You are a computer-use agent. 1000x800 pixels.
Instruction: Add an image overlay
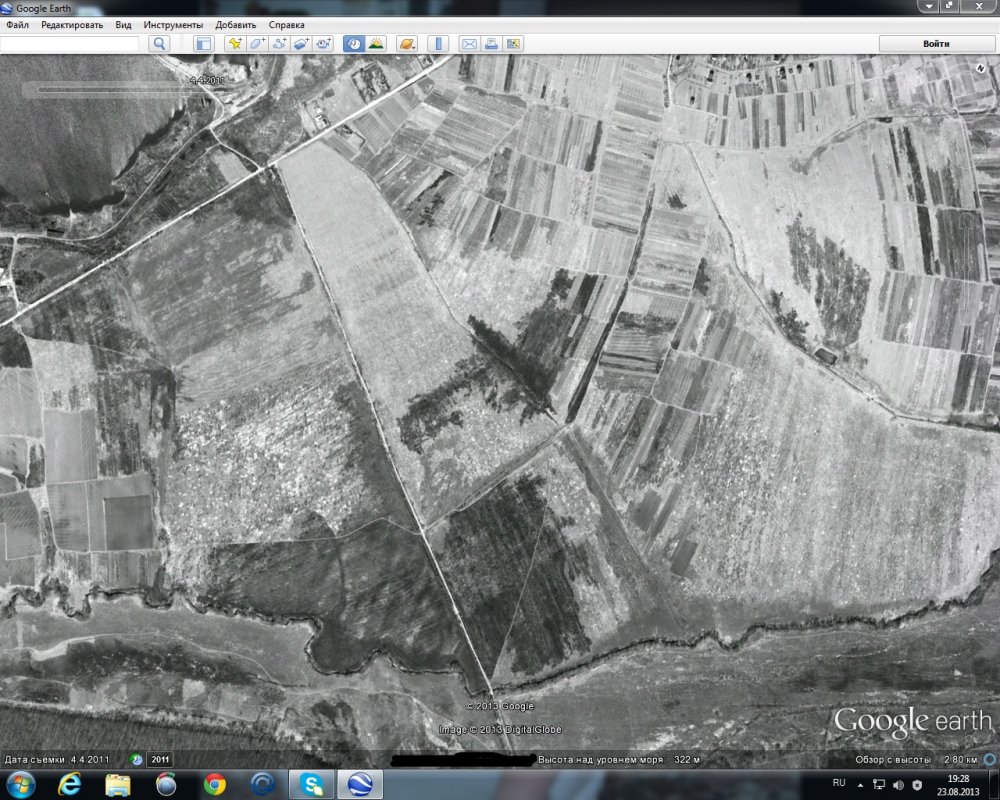tap(301, 44)
